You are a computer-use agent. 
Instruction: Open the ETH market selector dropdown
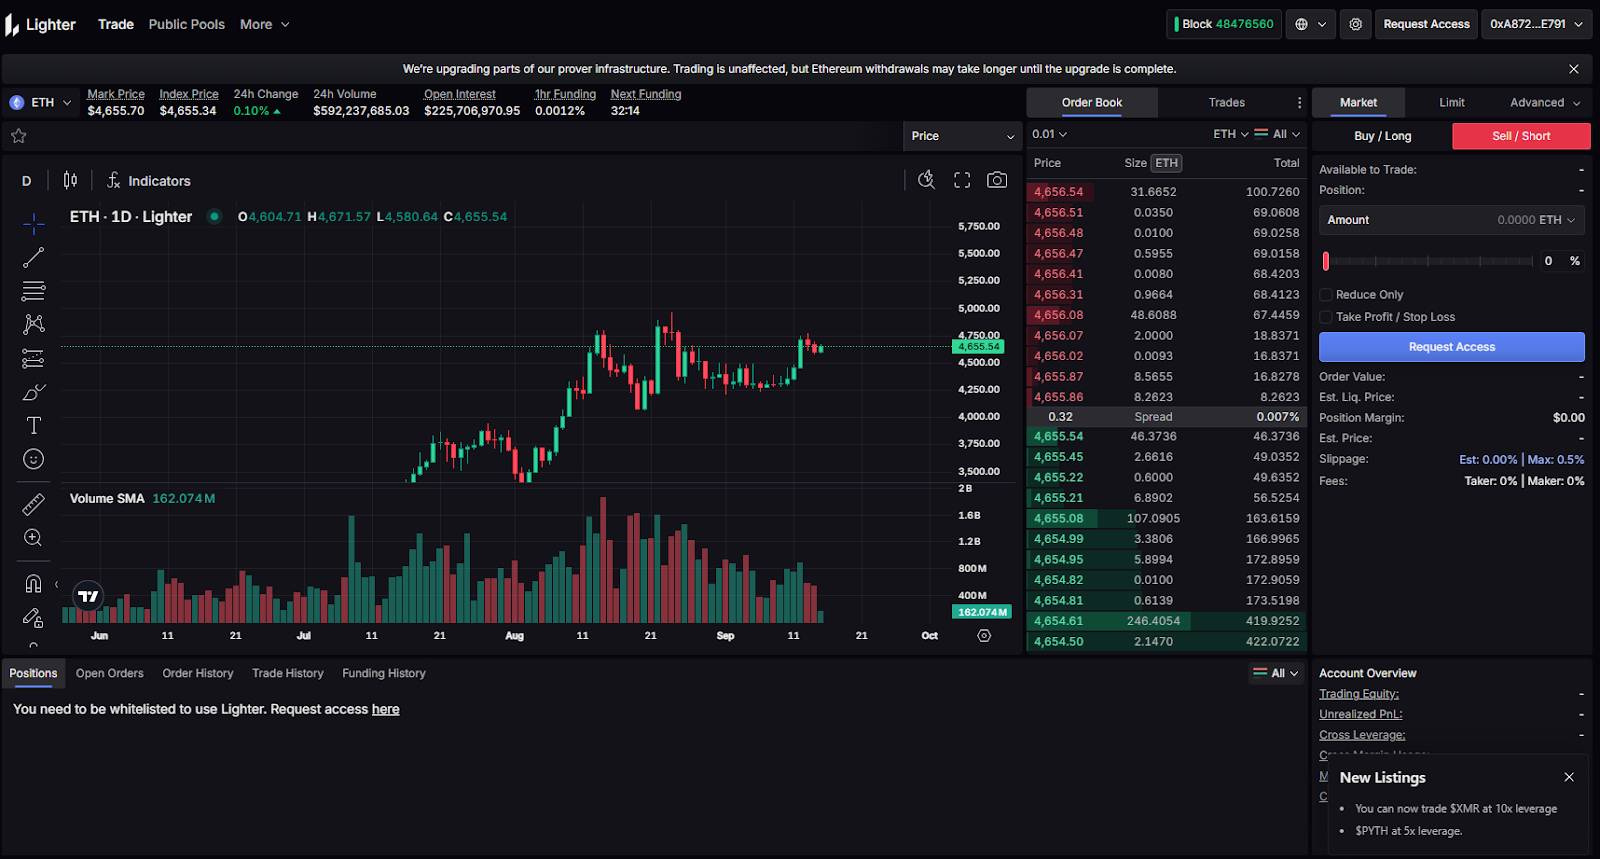pyautogui.click(x=41, y=103)
